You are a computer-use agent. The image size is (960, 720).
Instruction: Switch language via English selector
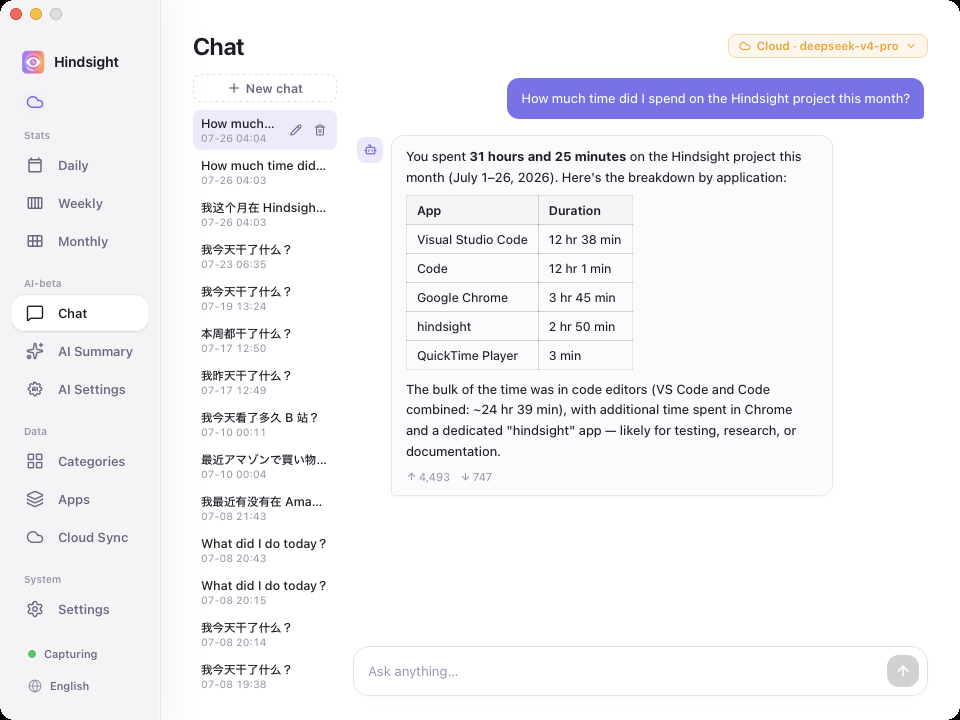59,686
